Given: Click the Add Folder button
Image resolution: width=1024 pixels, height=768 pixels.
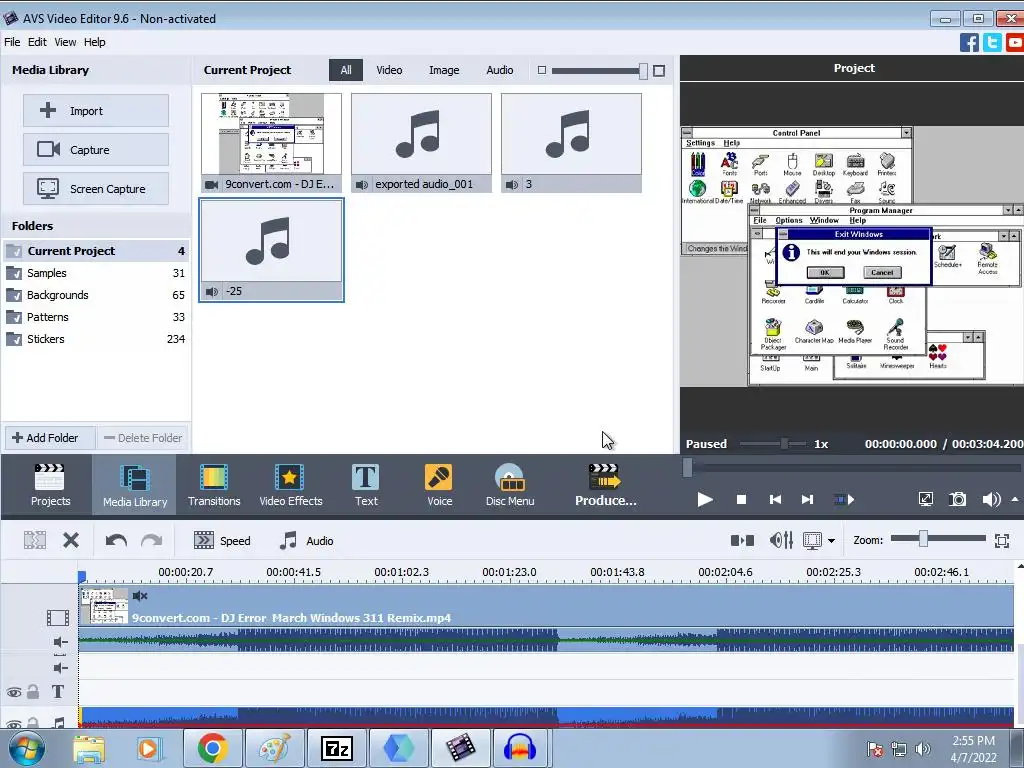Looking at the screenshot, I should coord(50,438).
